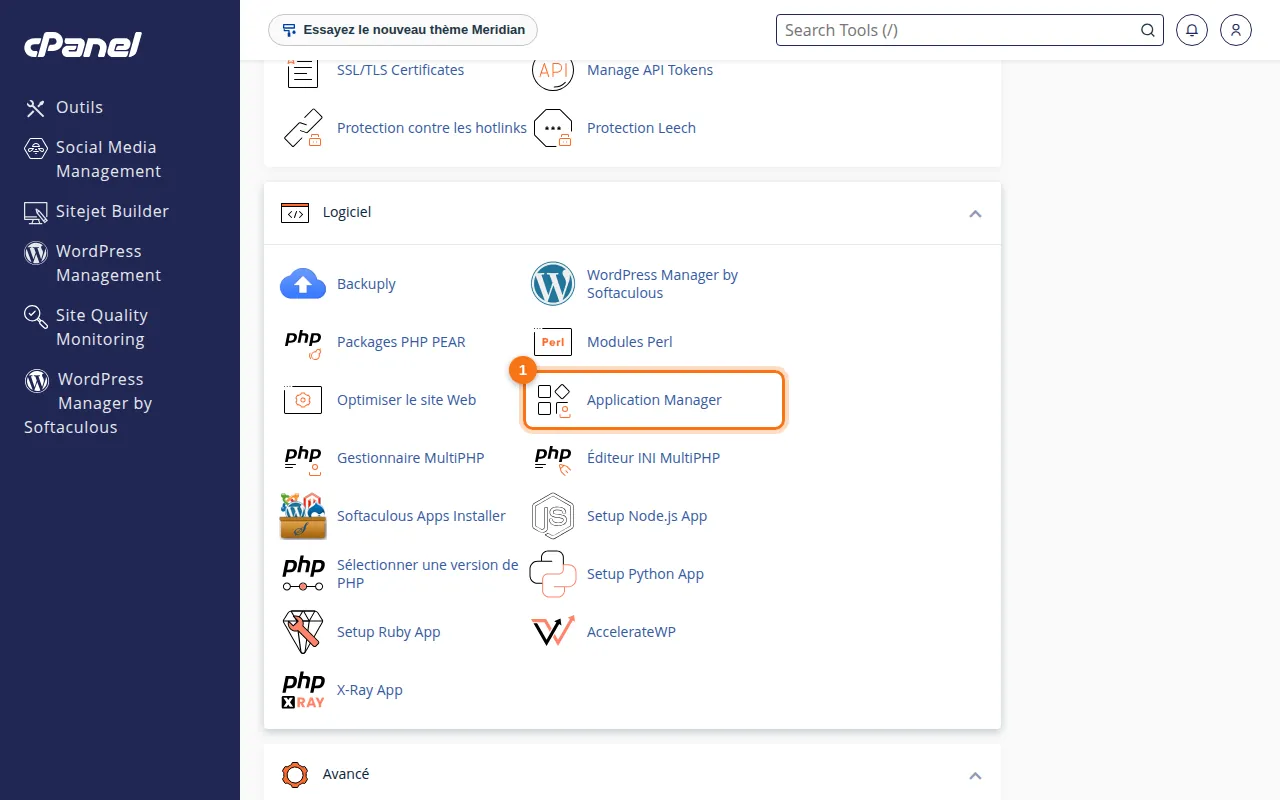The height and width of the screenshot is (800, 1280).
Task: Click the Gestionnaire MultiPHP icon
Action: 303,458
